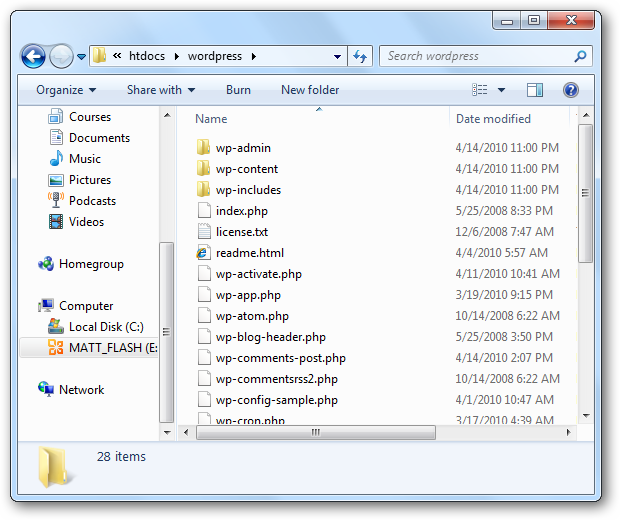Click the navigation pane scrollbar thumb
Viewport: 620px width, 520px height.
tap(167, 332)
